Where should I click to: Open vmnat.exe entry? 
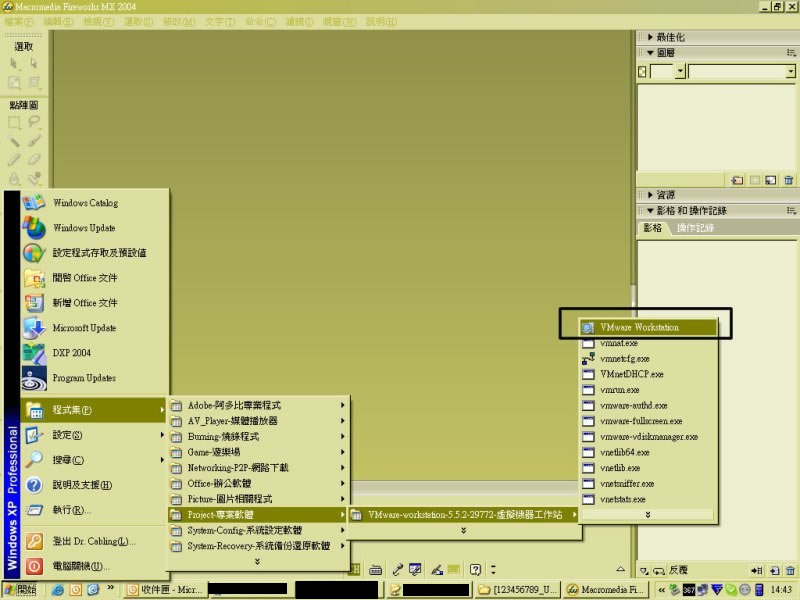pyautogui.click(x=648, y=343)
